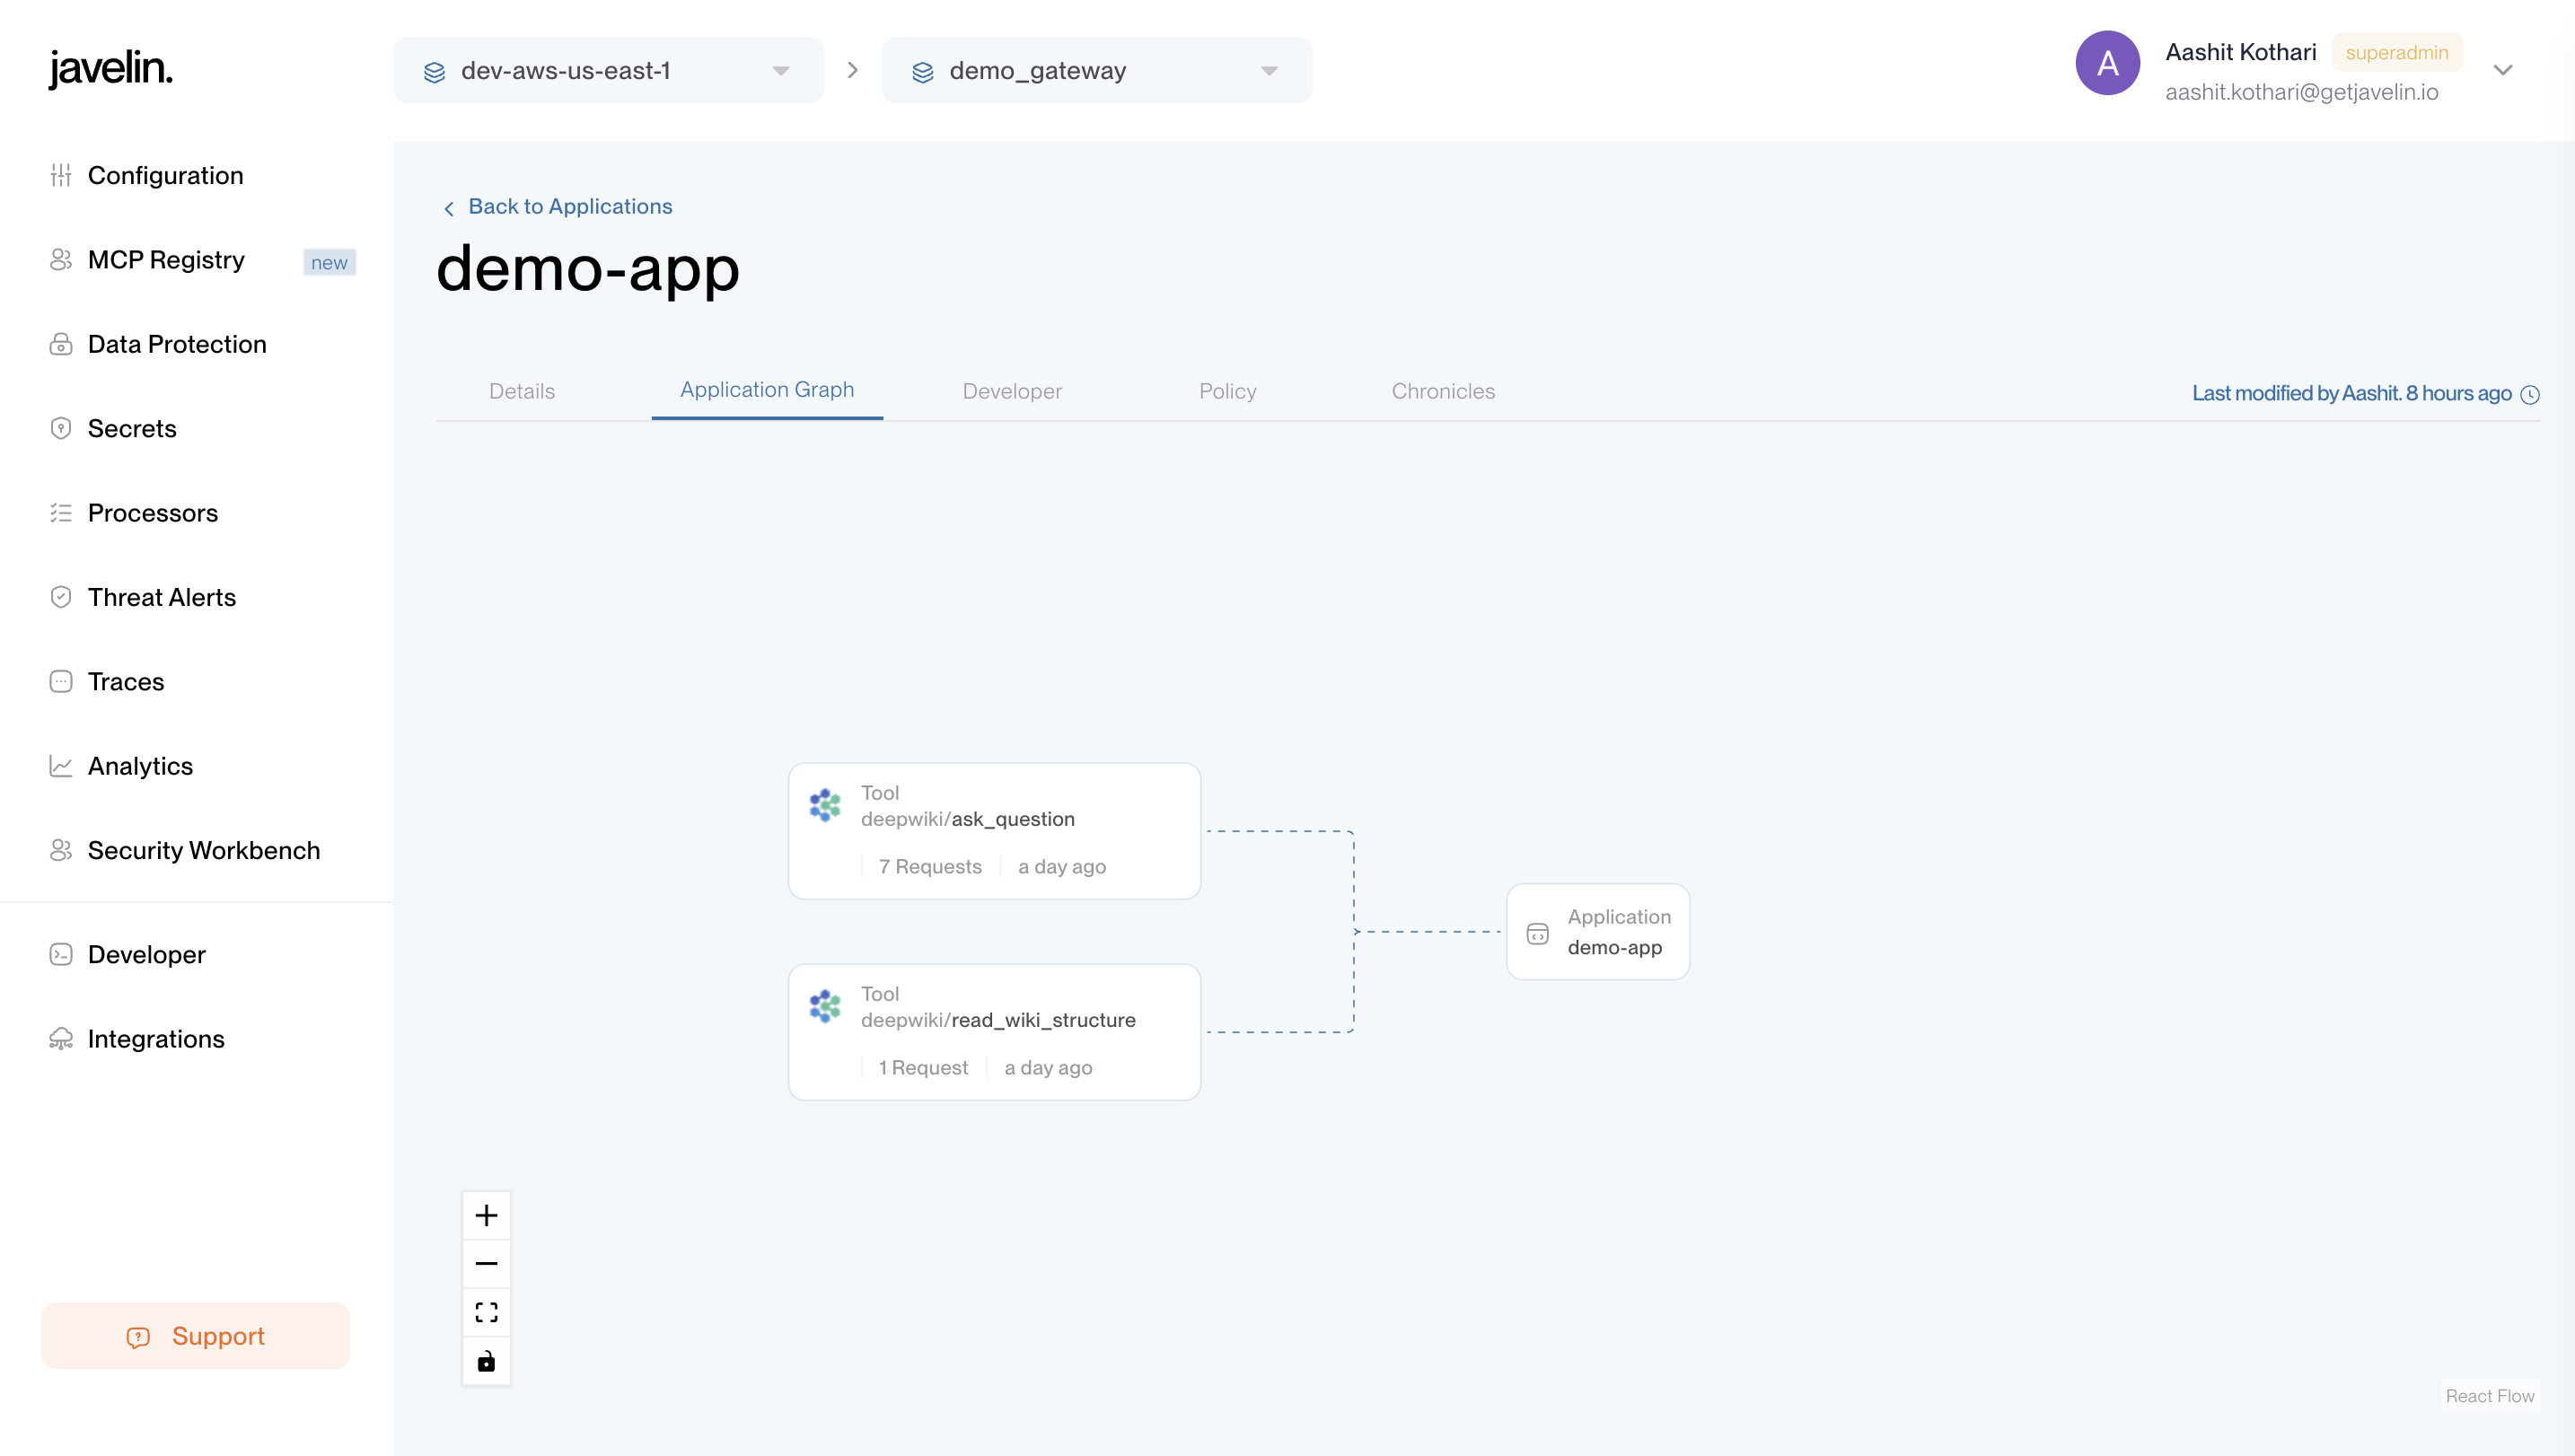Click the Support button
2575x1456 pixels.
coord(196,1336)
